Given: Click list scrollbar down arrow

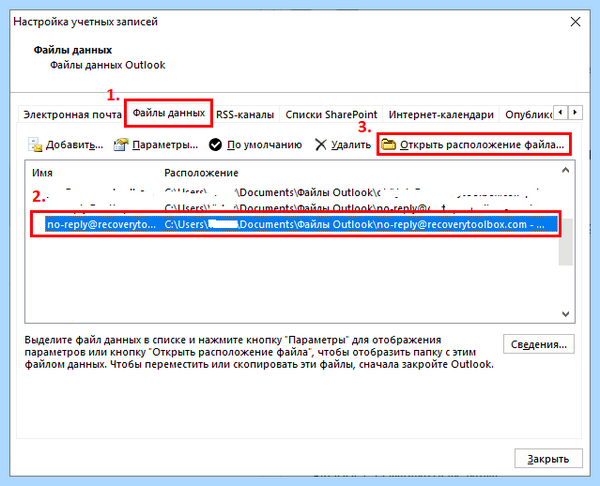Looking at the screenshot, I should click(x=566, y=314).
